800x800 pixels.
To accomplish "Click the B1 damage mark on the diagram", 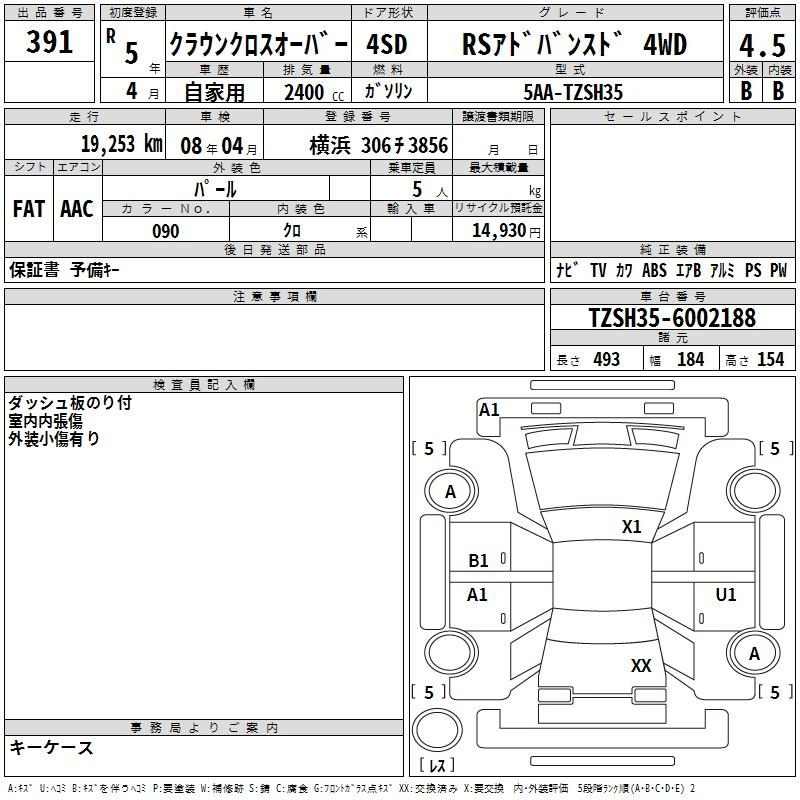I will pos(478,561).
